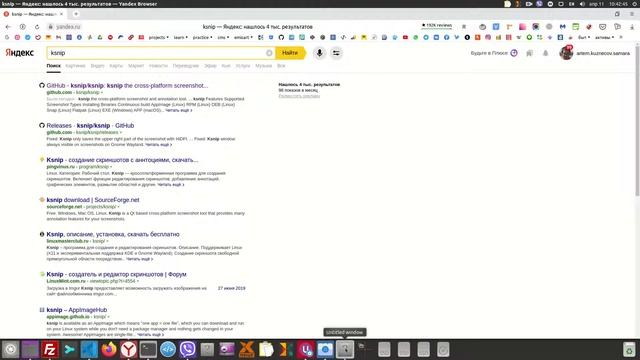The height and width of the screenshot is (360, 640).
Task: Reload the page with the refresh icon
Action: [37, 27]
